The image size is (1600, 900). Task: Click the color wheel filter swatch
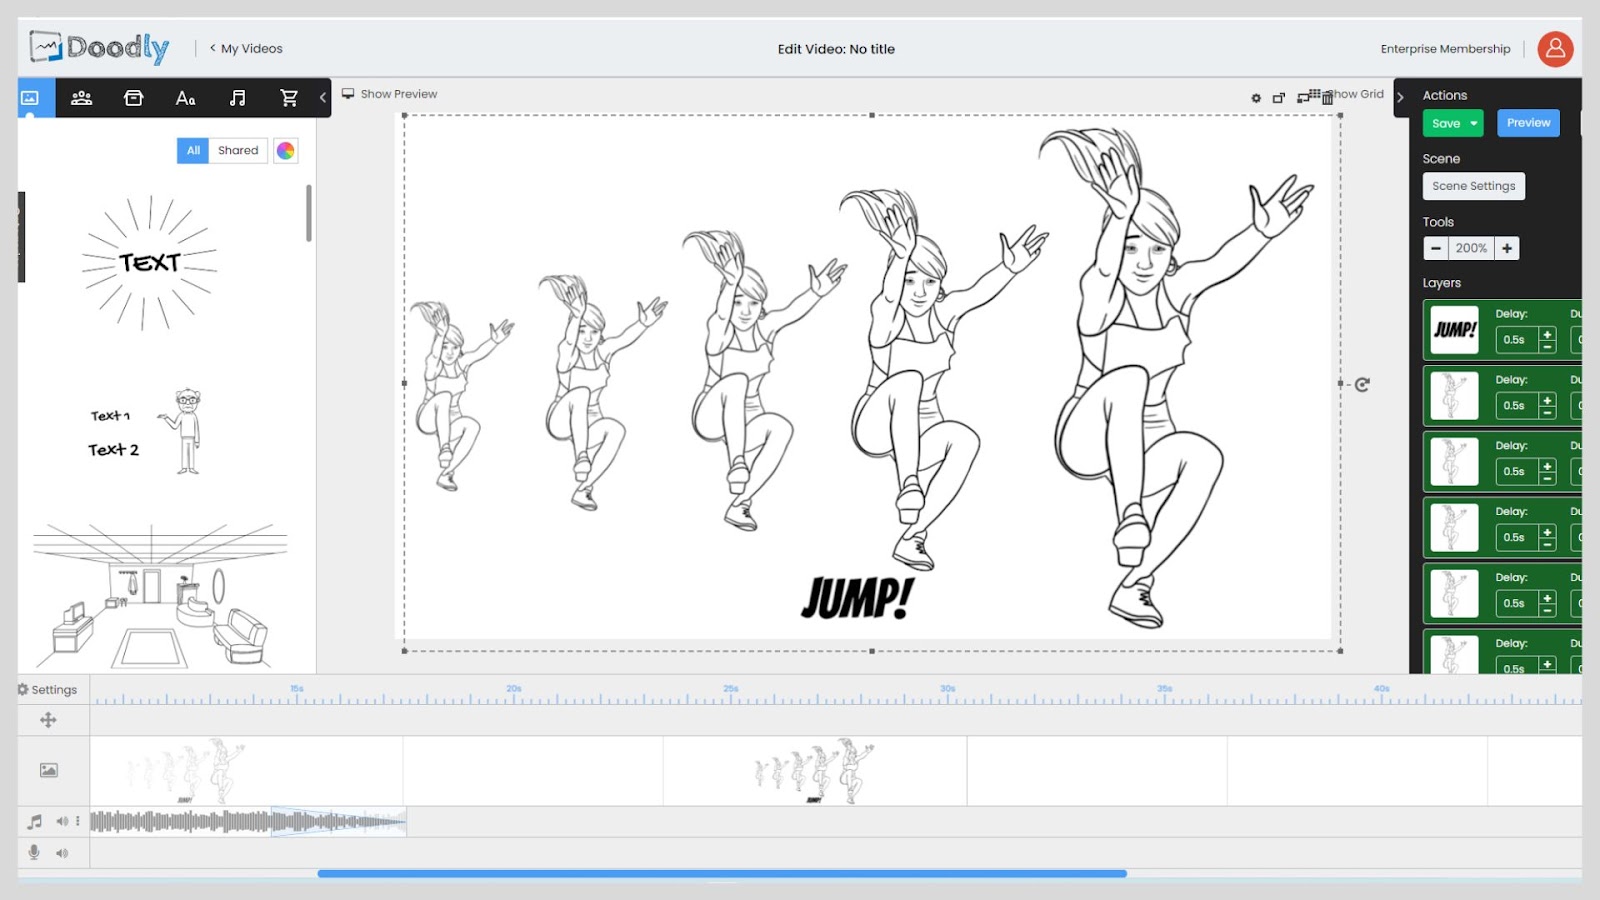(286, 151)
